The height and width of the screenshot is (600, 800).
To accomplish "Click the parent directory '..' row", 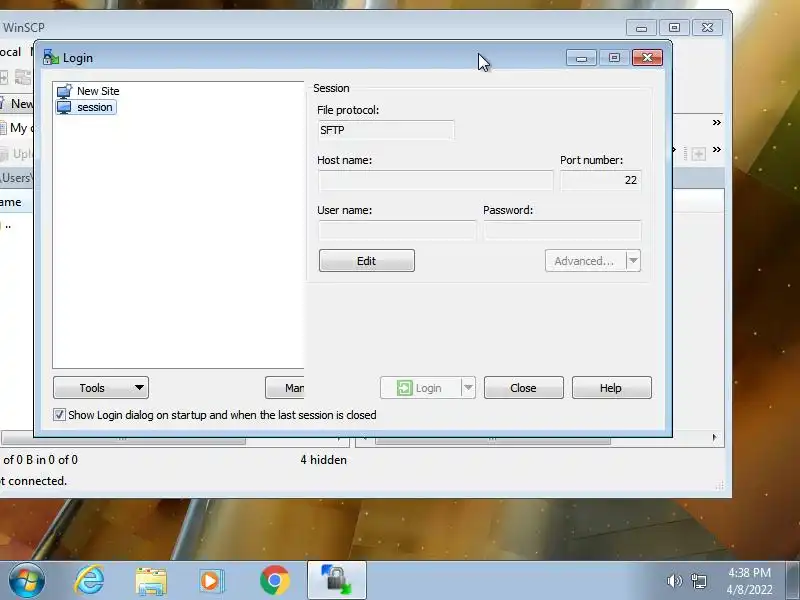I will [7, 224].
